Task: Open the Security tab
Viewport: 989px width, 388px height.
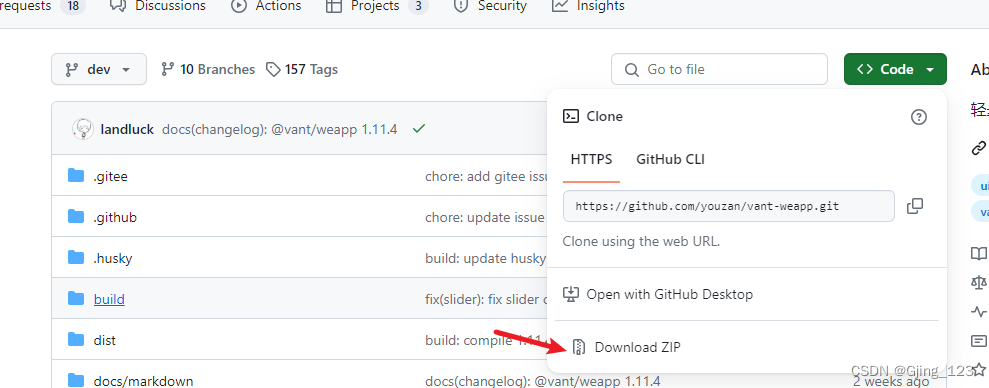Action: (x=489, y=6)
